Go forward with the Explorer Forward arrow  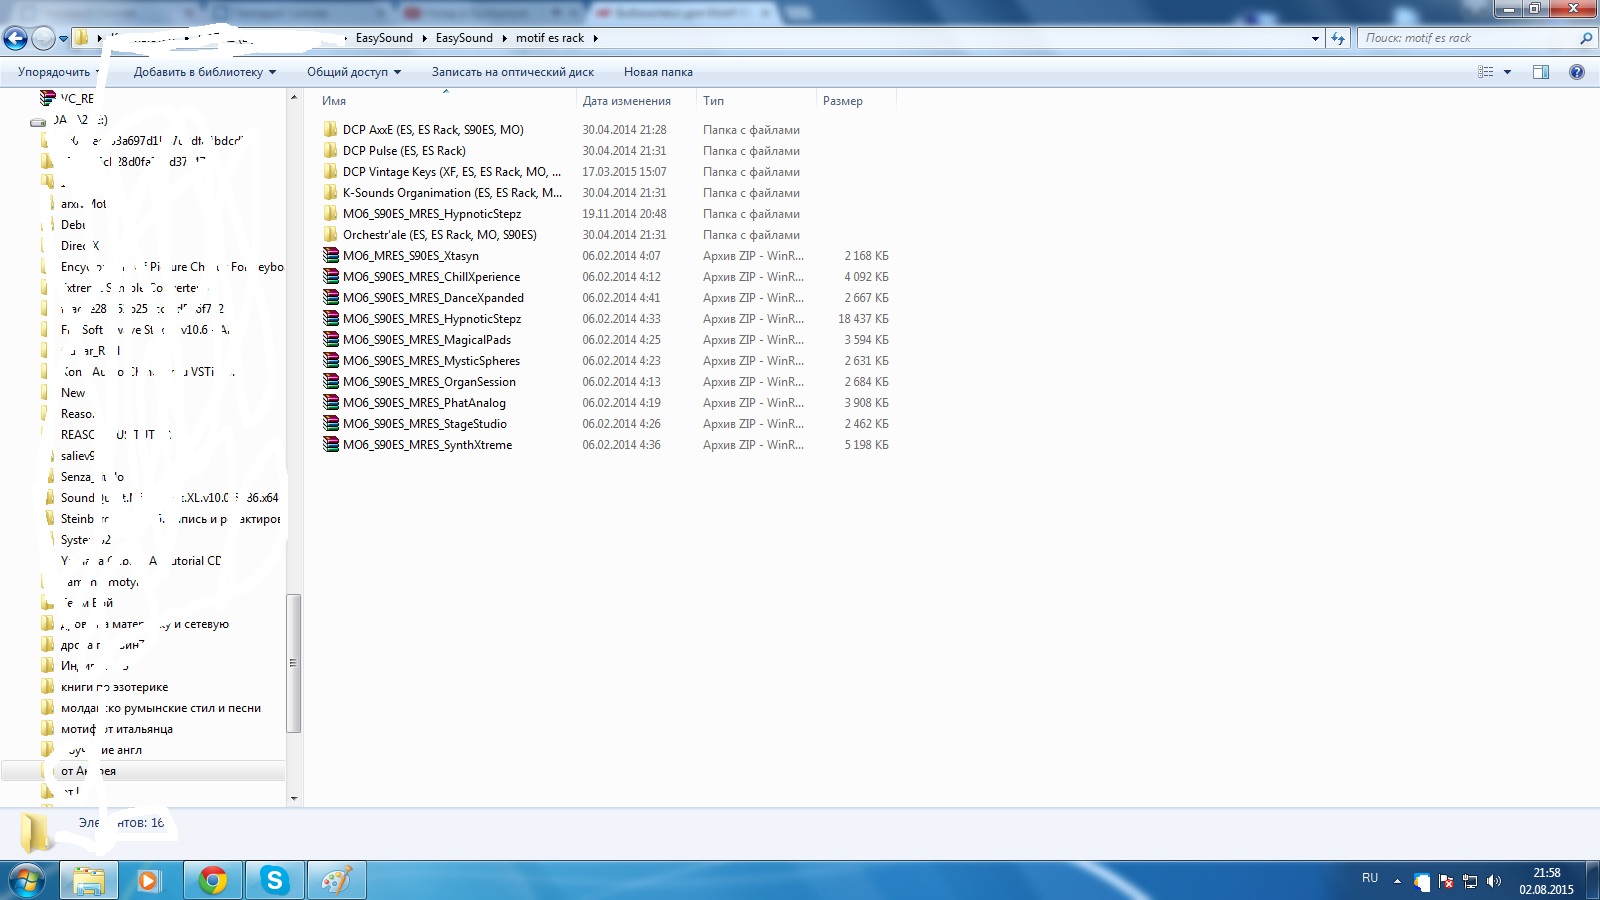(43, 39)
